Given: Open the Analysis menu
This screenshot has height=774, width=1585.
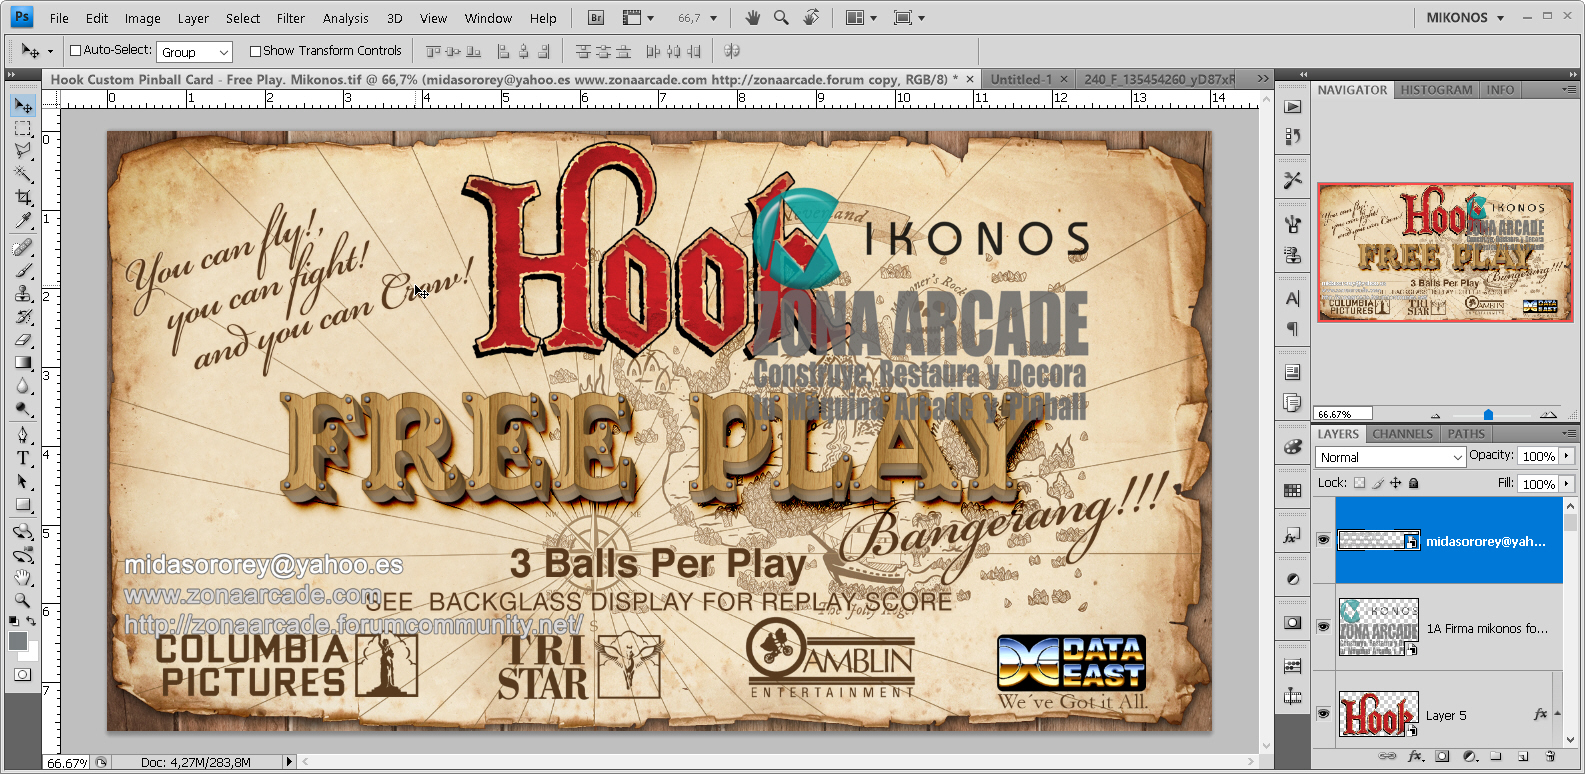Looking at the screenshot, I should click(346, 18).
